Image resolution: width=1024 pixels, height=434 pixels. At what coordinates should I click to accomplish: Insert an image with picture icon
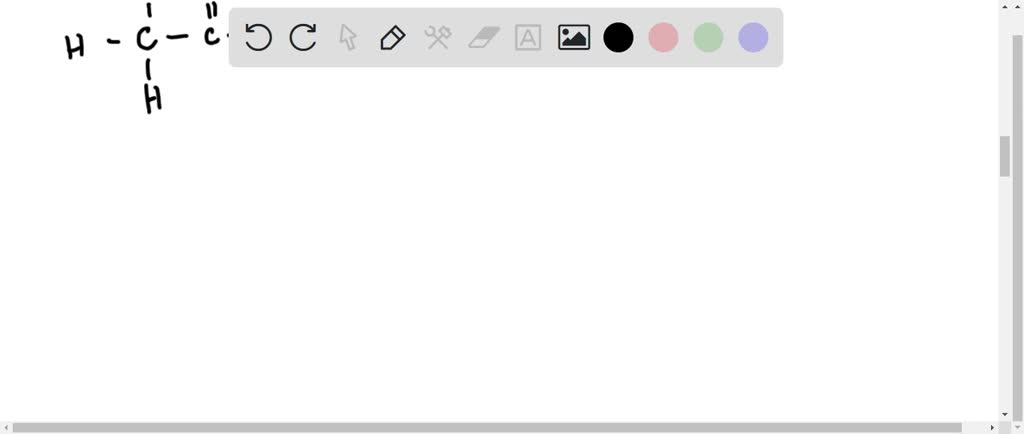click(574, 37)
